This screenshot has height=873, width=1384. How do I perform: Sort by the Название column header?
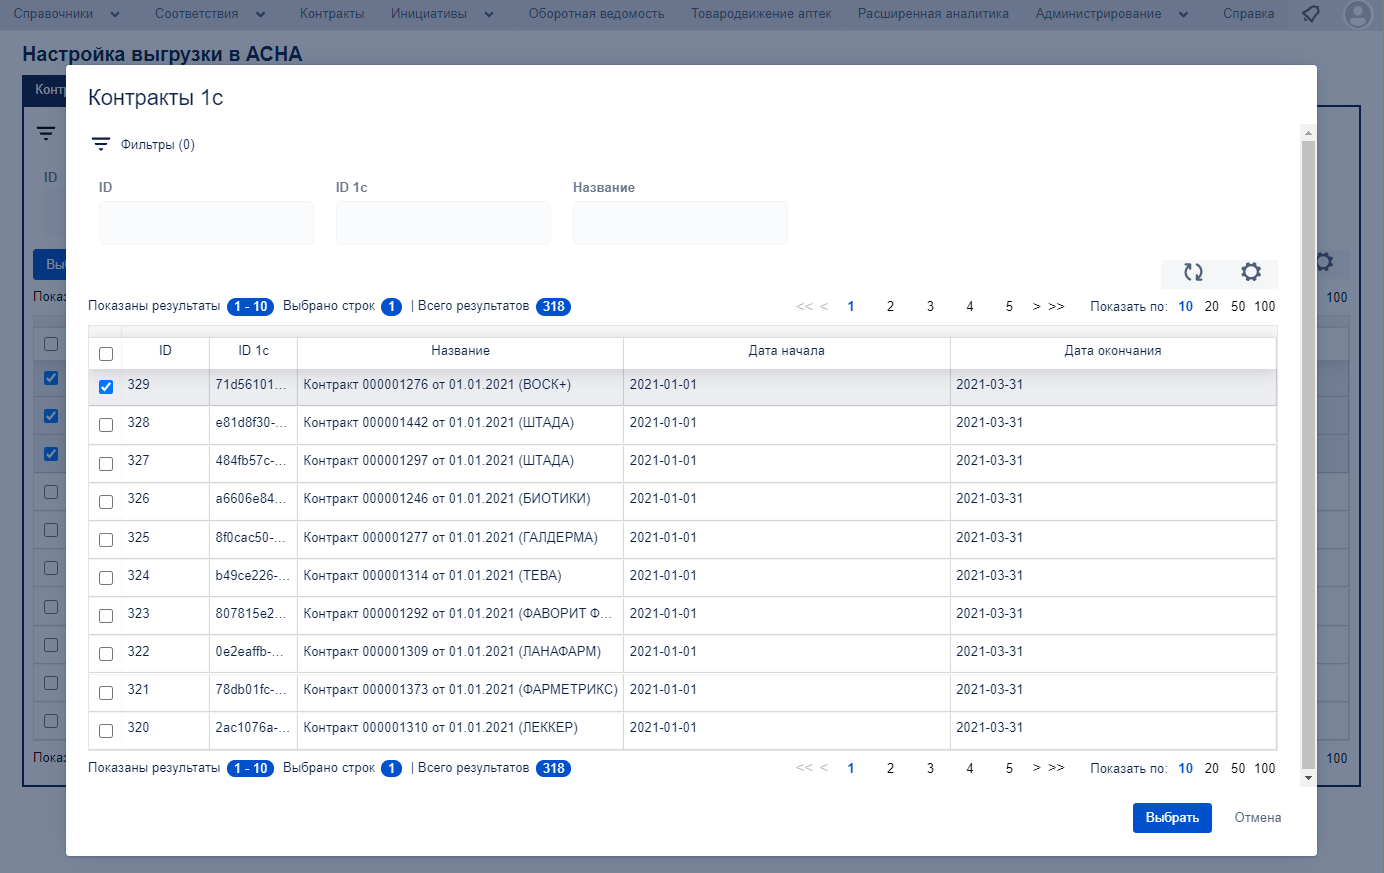(460, 351)
